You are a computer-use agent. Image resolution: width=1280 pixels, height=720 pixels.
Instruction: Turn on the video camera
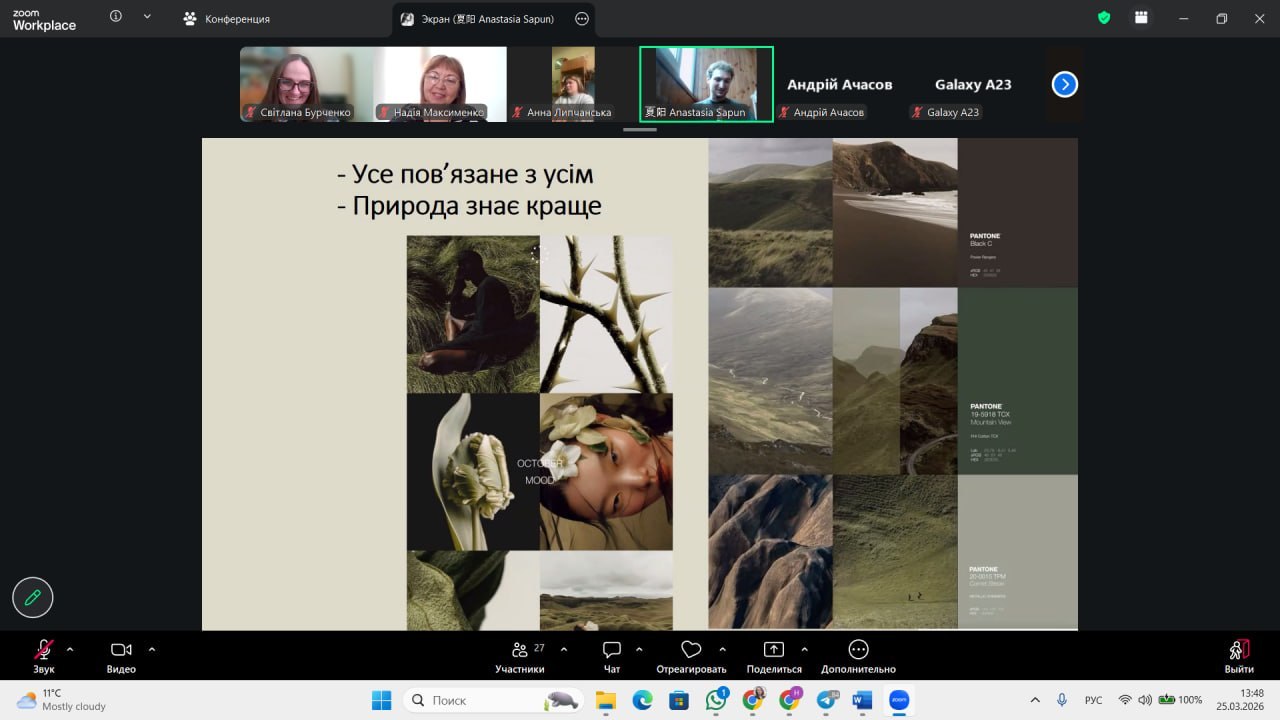pyautogui.click(x=121, y=656)
